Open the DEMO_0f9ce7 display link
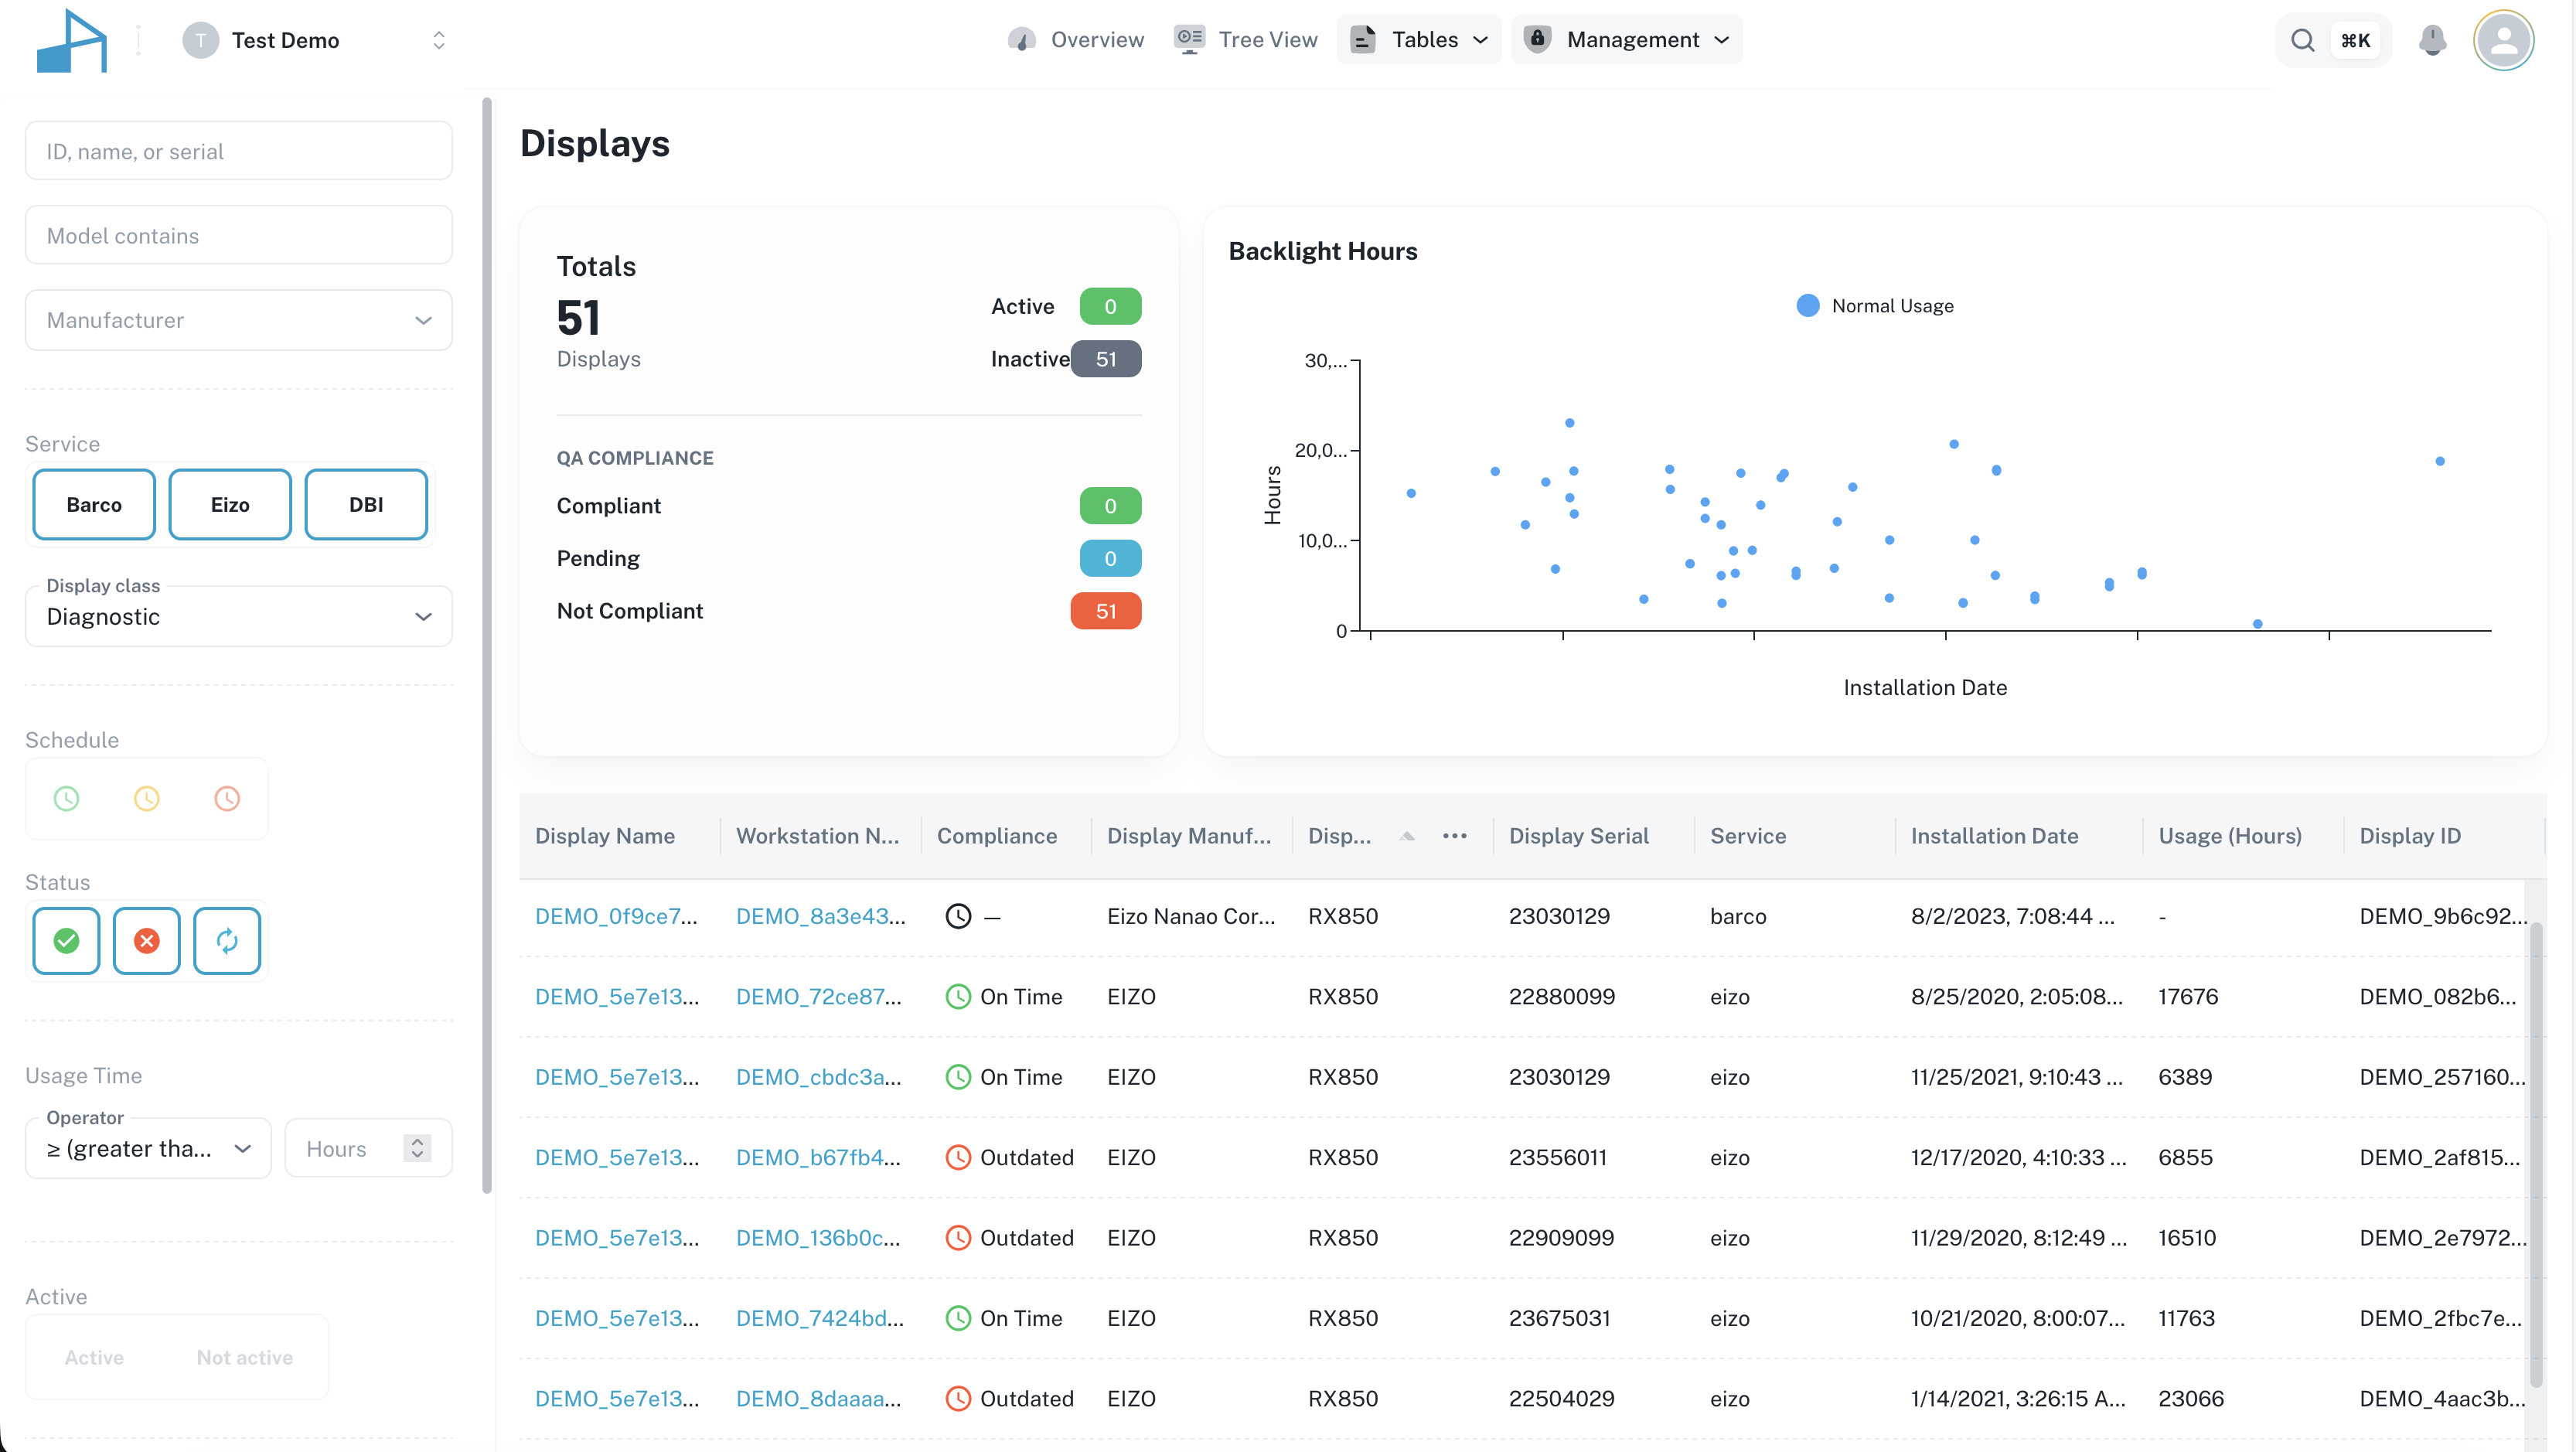The width and height of the screenshot is (2576, 1452). (616, 916)
